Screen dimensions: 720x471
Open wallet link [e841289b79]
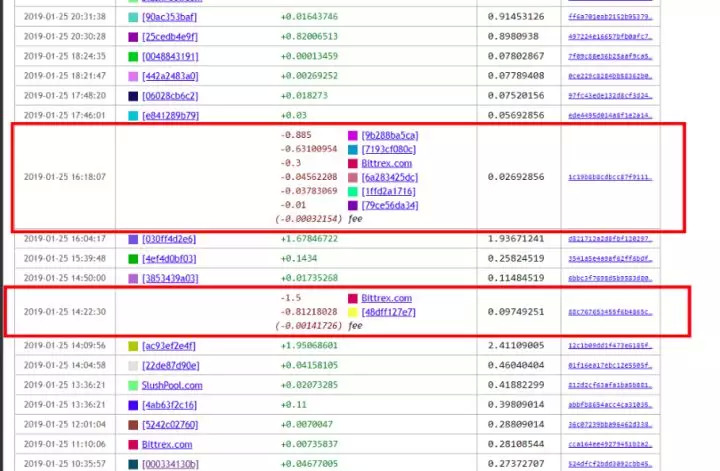[x=170, y=116]
